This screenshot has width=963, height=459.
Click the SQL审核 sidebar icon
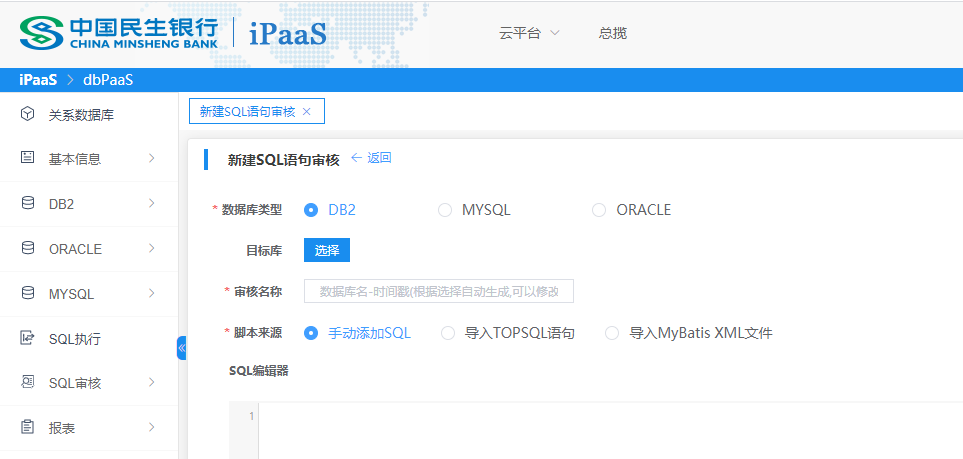click(x=27, y=382)
